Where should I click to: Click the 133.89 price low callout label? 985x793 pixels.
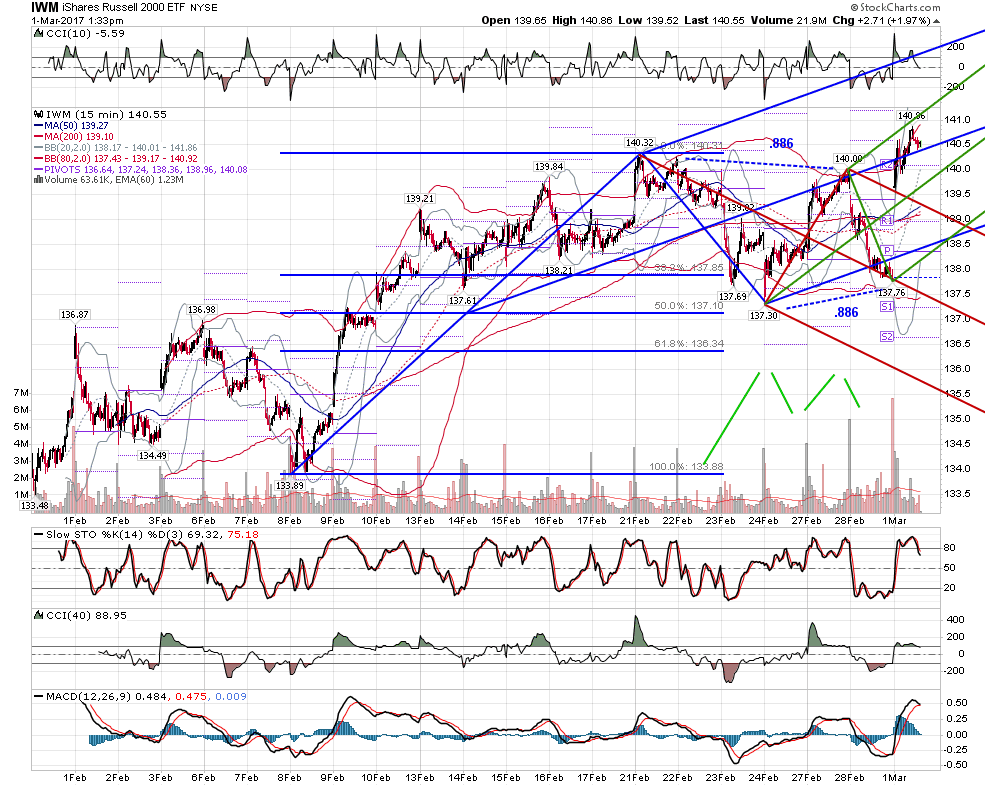[x=290, y=485]
